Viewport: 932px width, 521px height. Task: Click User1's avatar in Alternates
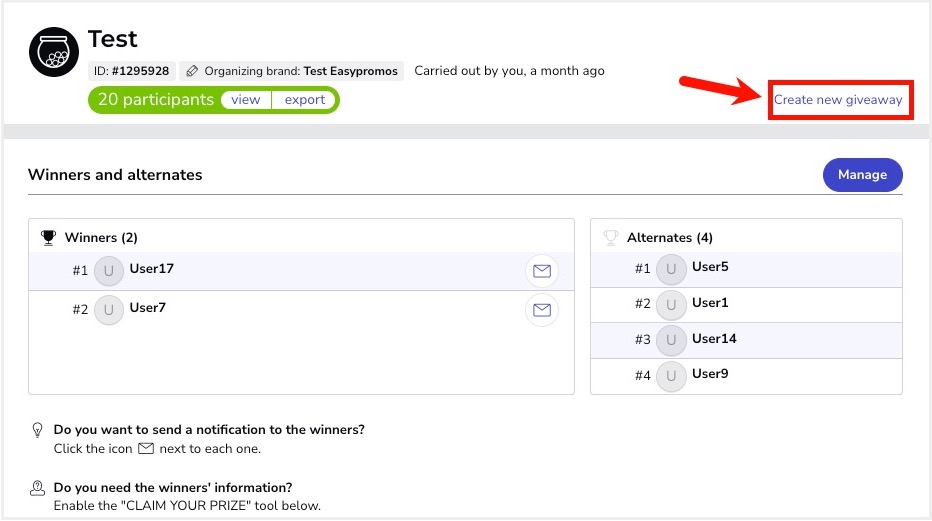click(671, 305)
